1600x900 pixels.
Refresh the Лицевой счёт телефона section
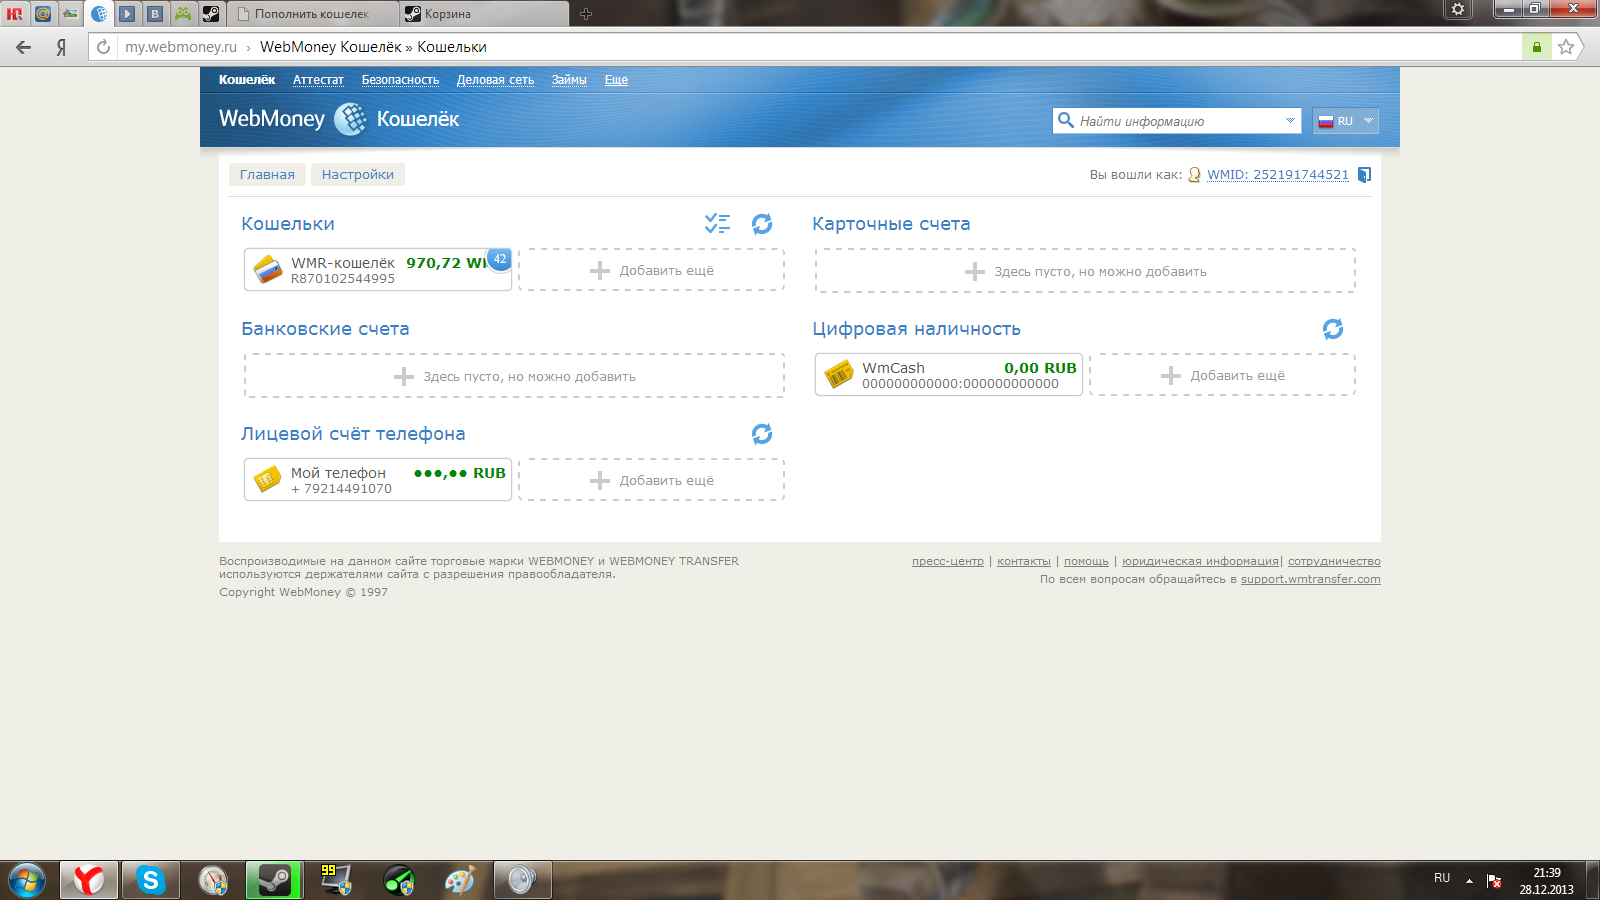point(762,434)
